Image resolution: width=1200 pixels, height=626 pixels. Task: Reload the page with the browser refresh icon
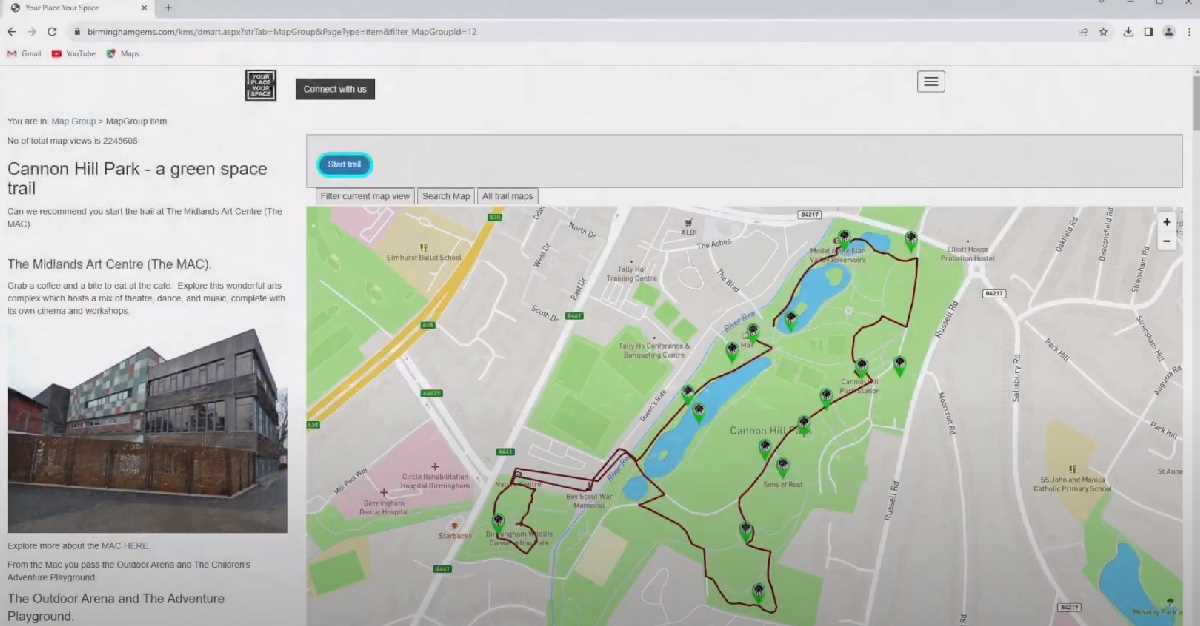click(52, 32)
